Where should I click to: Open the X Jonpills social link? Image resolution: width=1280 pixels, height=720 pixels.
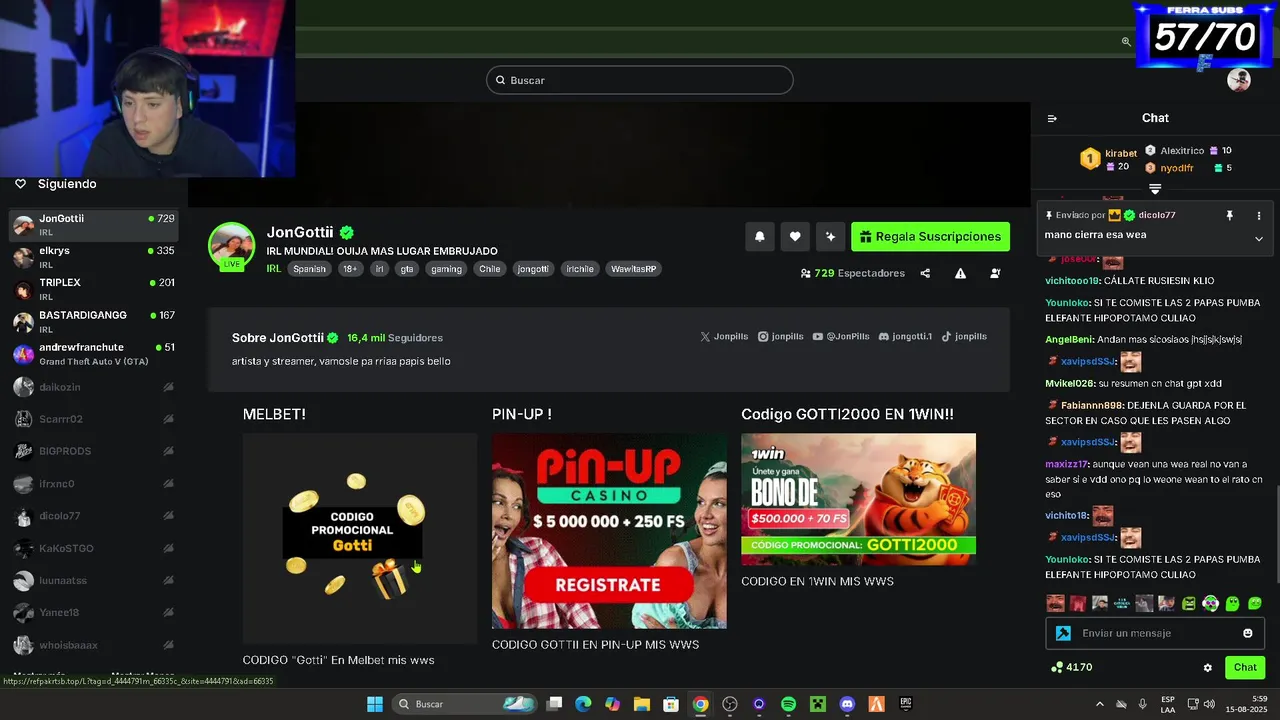(724, 337)
